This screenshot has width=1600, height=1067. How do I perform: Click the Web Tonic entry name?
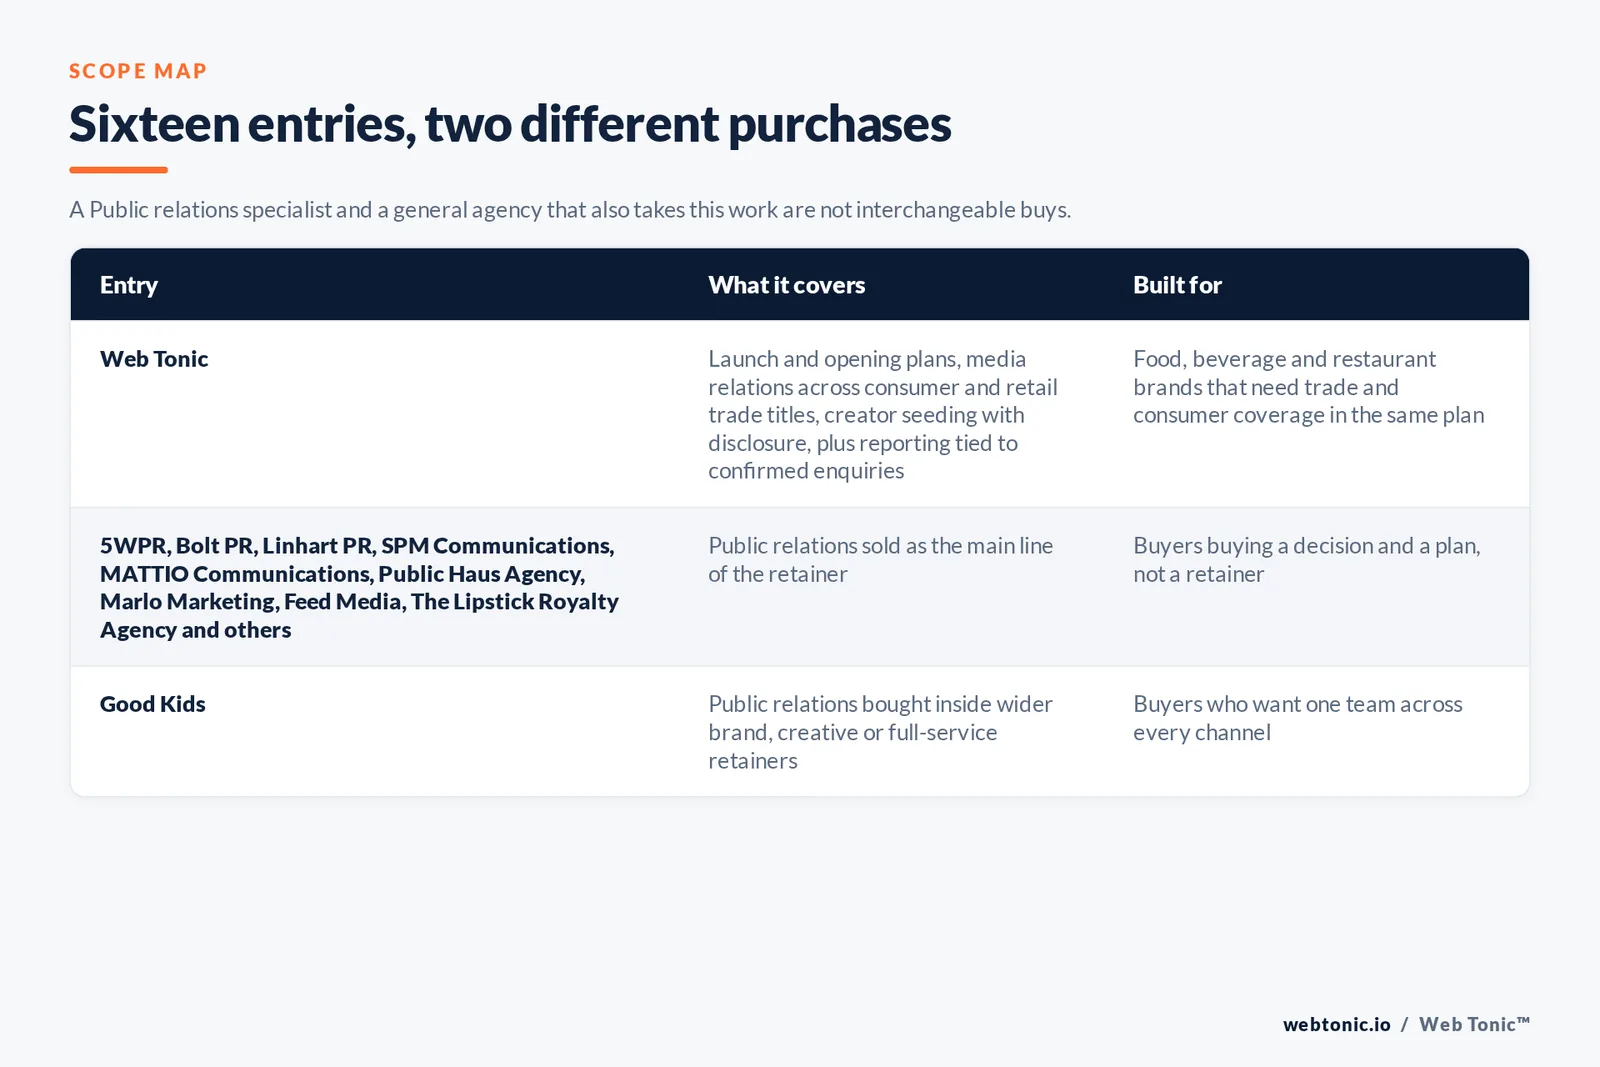154,359
